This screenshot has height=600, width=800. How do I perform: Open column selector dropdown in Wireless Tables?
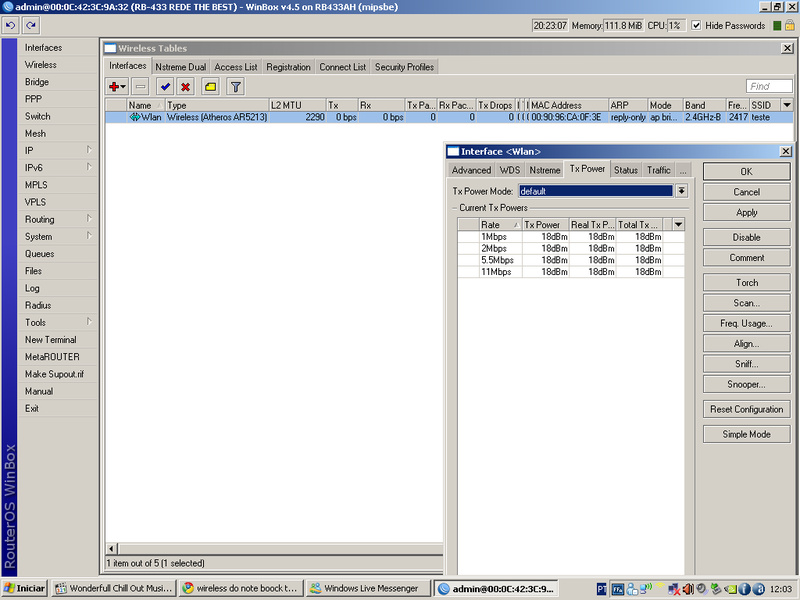(787, 105)
